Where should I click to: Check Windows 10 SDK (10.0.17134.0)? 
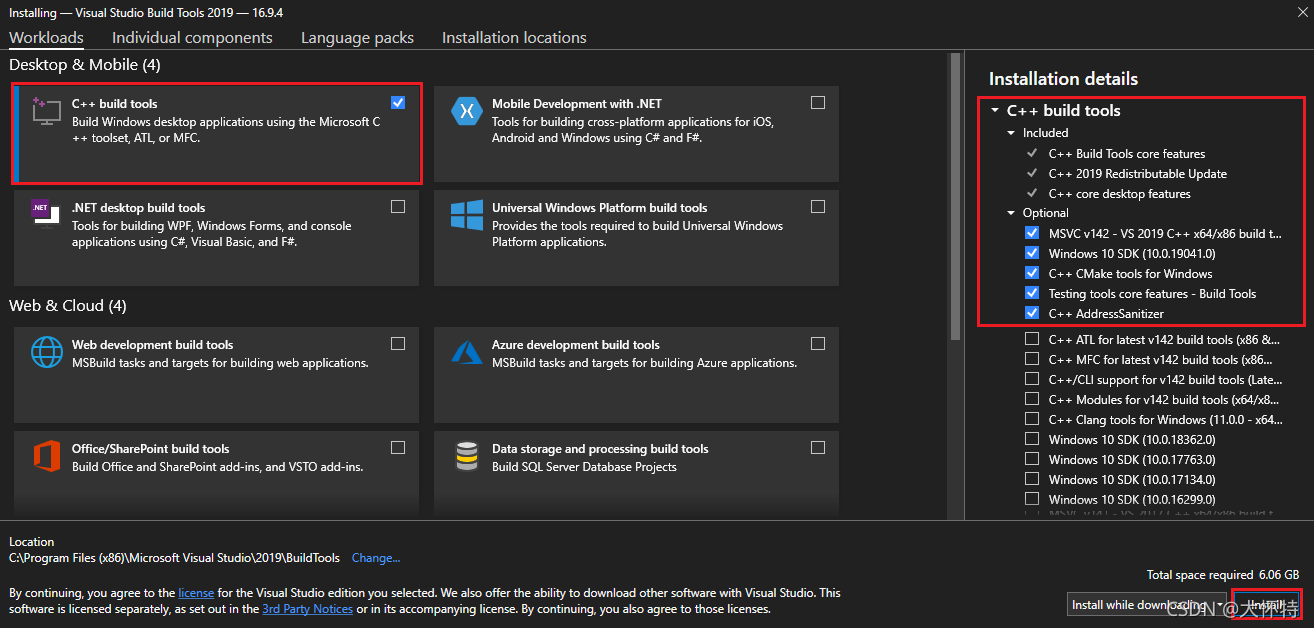click(1032, 479)
